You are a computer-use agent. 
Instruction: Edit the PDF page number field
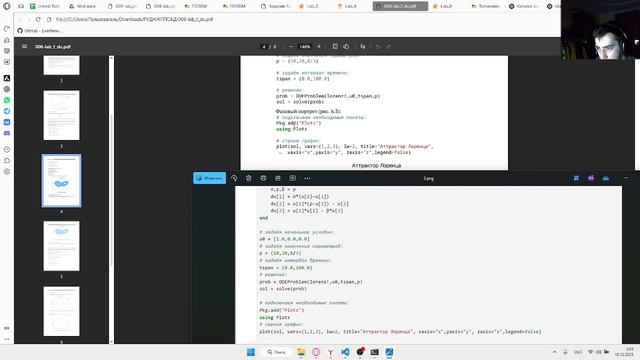(x=264, y=47)
